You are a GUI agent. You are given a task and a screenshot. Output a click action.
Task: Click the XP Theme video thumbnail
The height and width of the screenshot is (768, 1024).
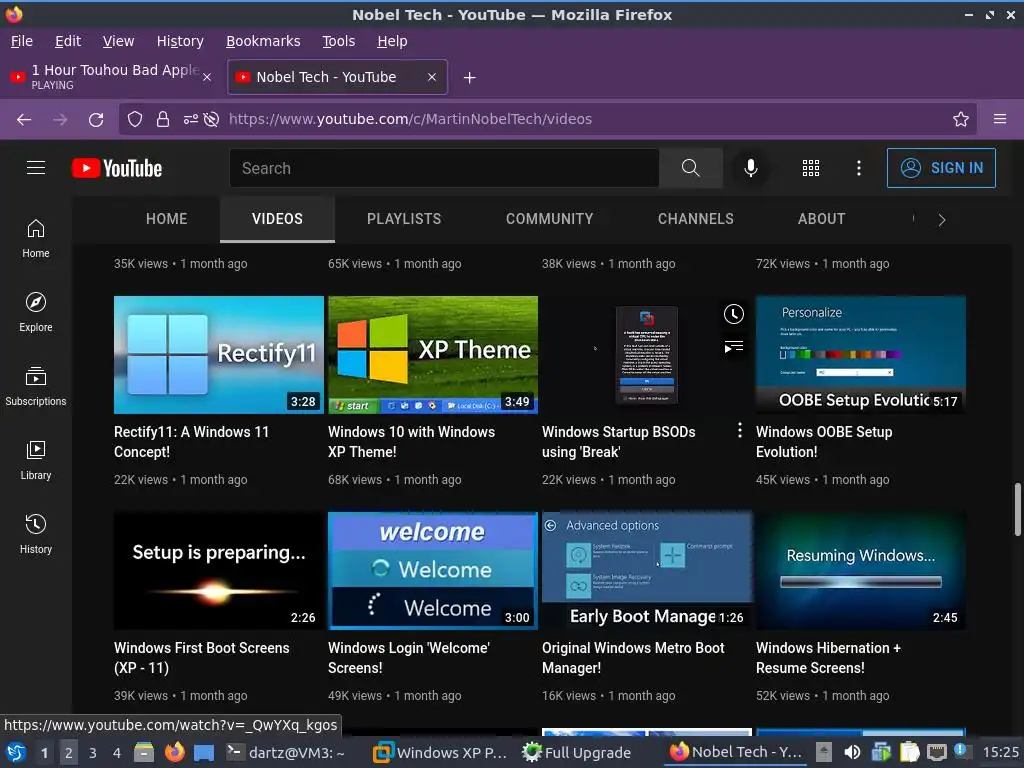coord(433,355)
